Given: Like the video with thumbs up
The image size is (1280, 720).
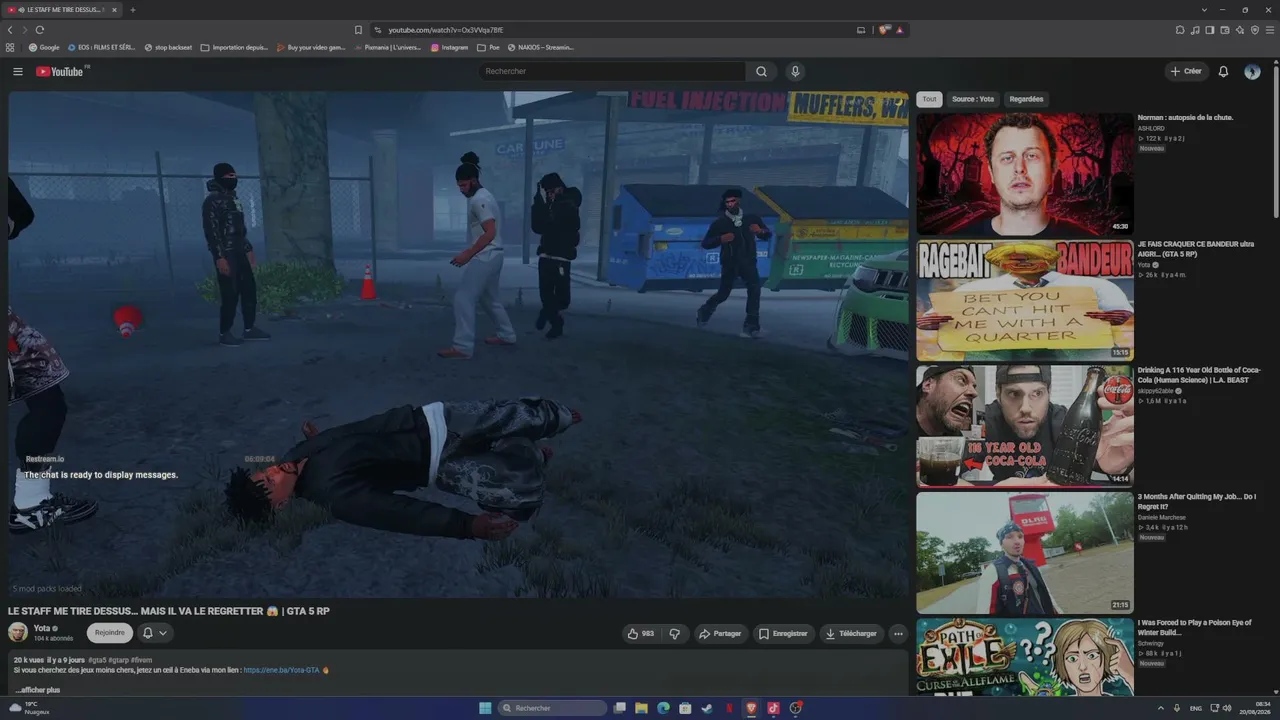Looking at the screenshot, I should (640, 633).
